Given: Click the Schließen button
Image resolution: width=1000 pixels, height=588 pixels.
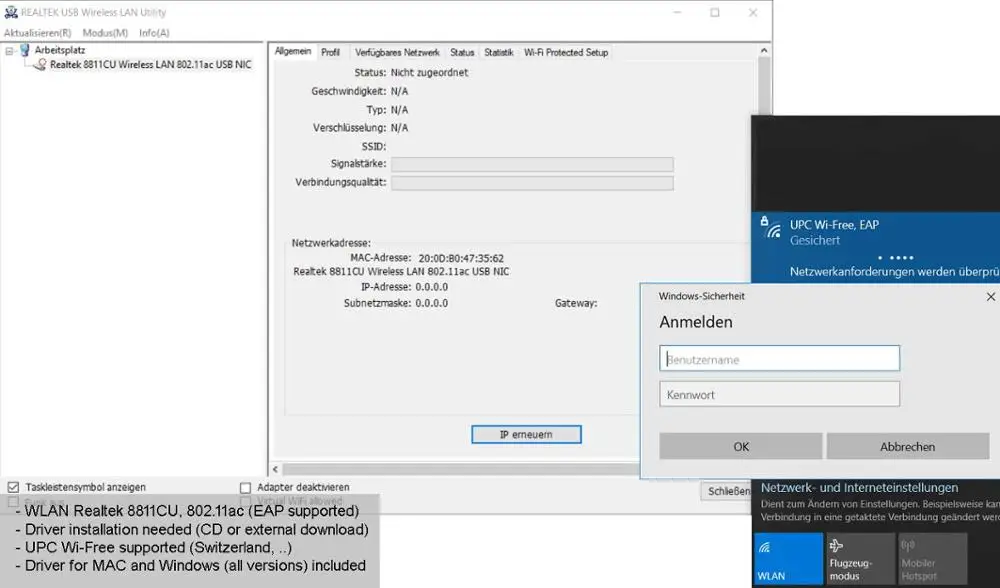Looking at the screenshot, I should [728, 491].
